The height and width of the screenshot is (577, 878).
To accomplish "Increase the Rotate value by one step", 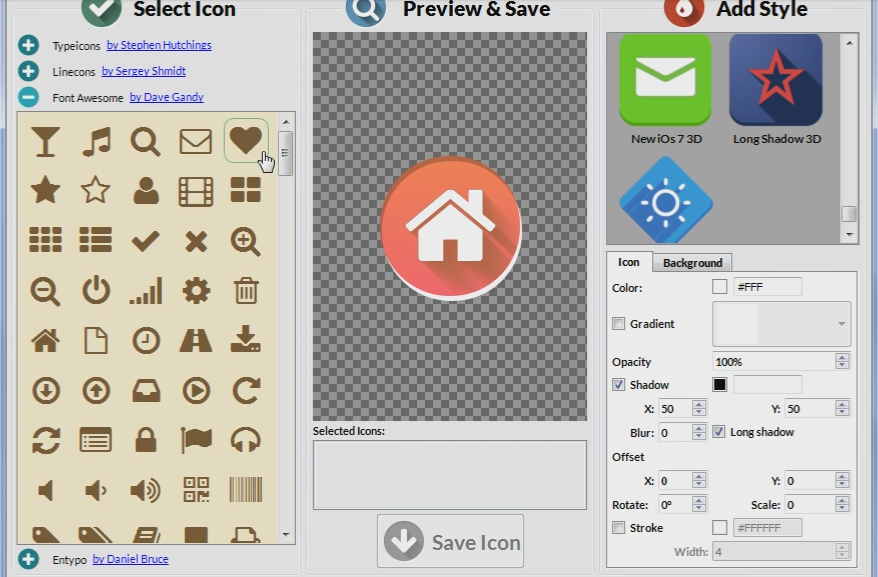I will pos(698,500).
